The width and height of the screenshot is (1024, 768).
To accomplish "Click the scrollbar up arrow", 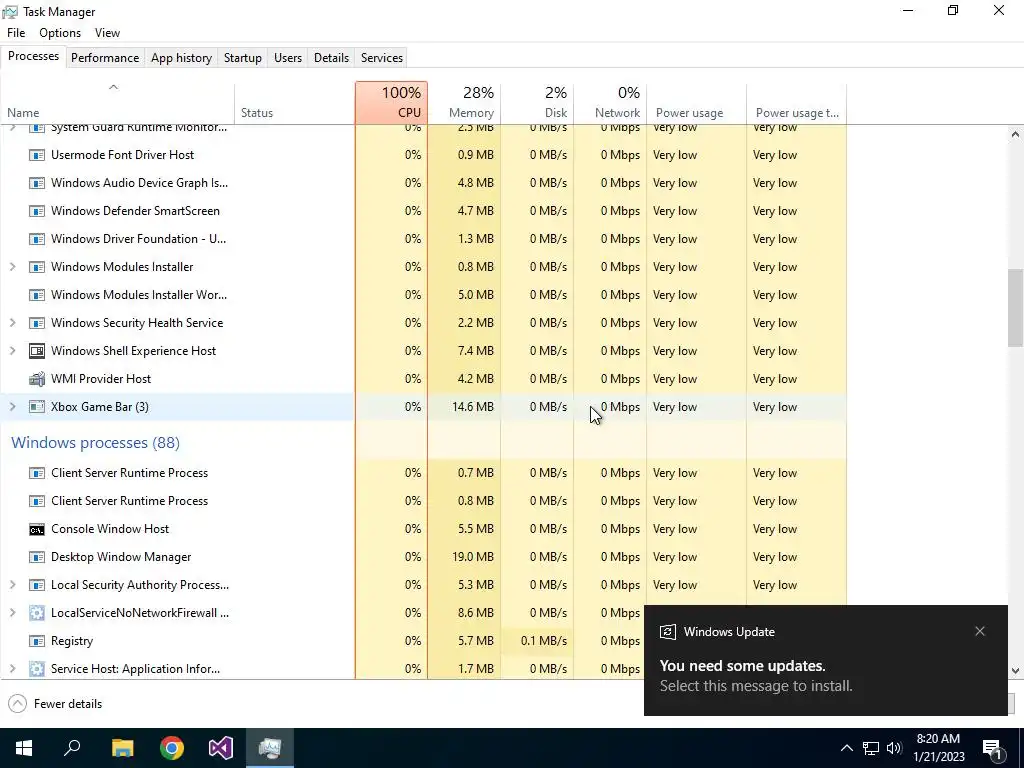I will point(1015,134).
